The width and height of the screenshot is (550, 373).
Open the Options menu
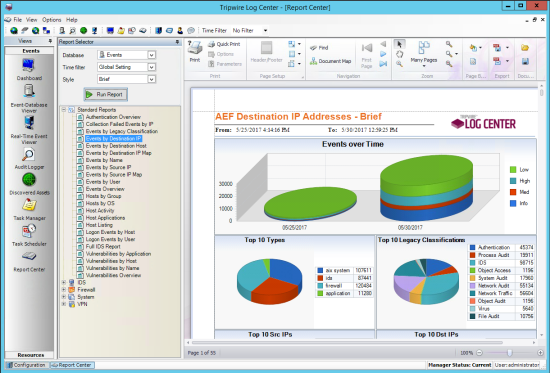[52, 20]
